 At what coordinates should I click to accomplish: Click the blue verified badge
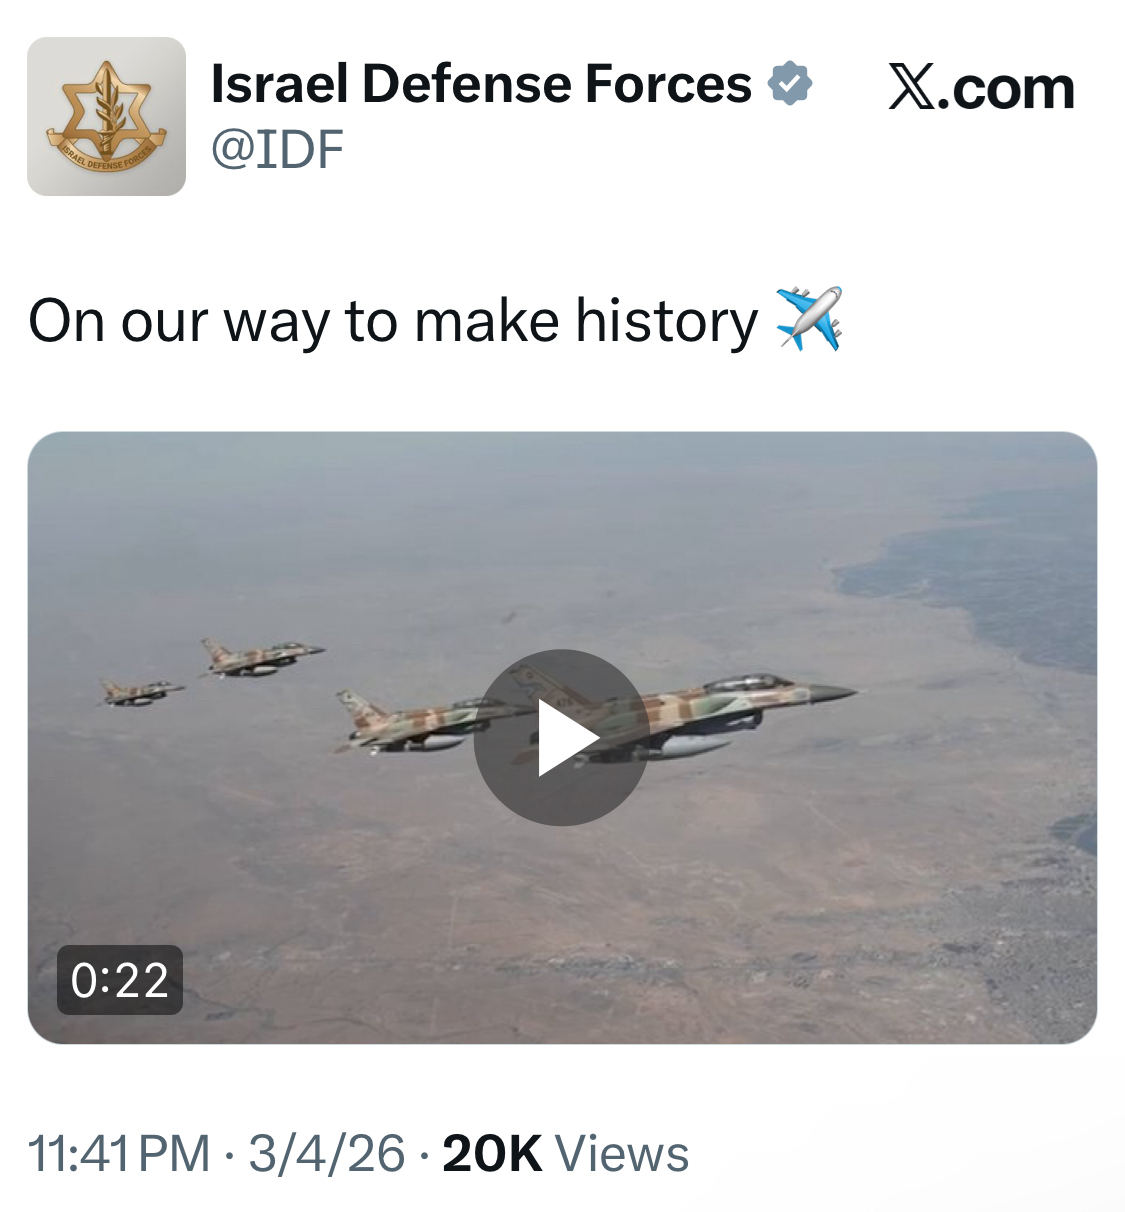click(x=790, y=84)
